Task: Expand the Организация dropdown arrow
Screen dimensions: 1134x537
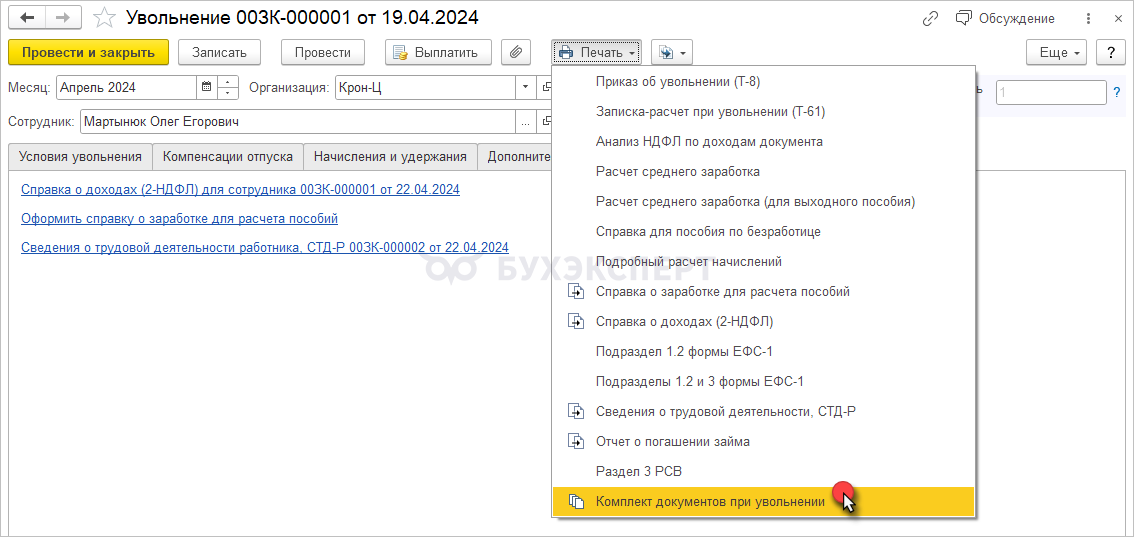Action: click(525, 88)
